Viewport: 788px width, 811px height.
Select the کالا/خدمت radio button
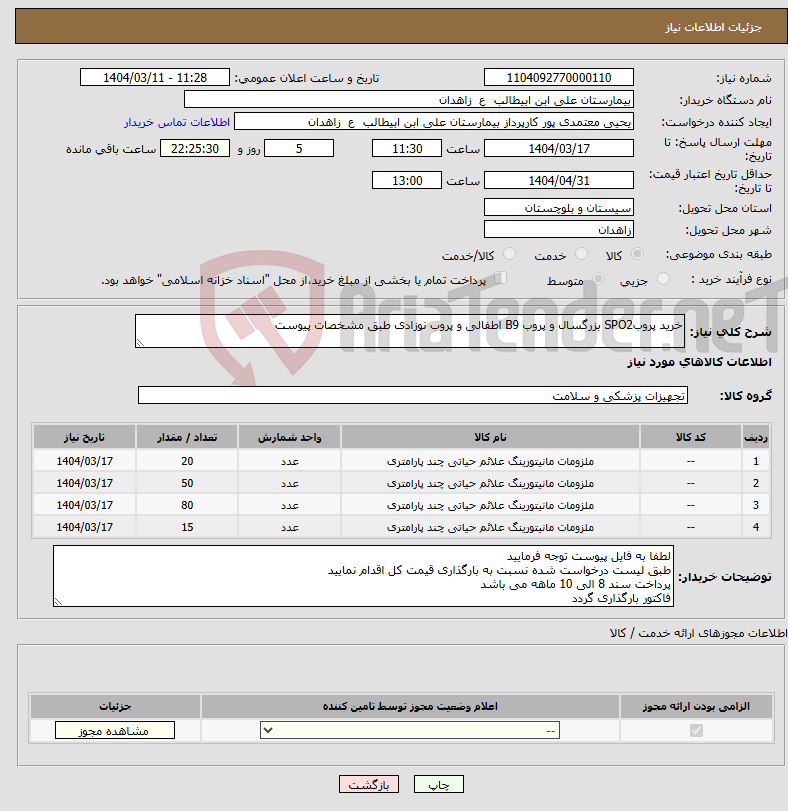(x=510, y=253)
